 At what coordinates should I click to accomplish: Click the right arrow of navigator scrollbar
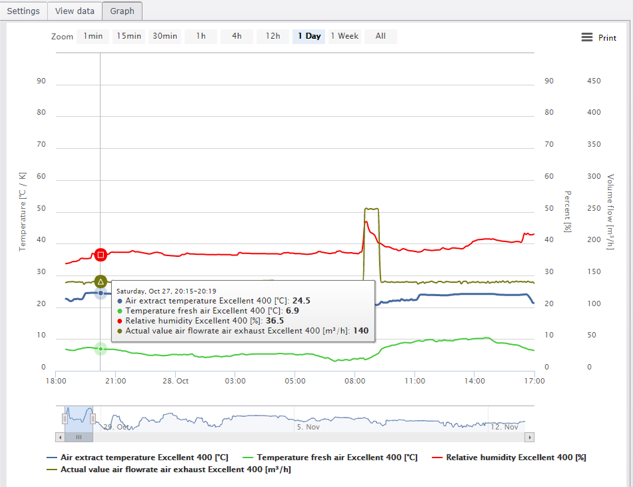(x=530, y=437)
